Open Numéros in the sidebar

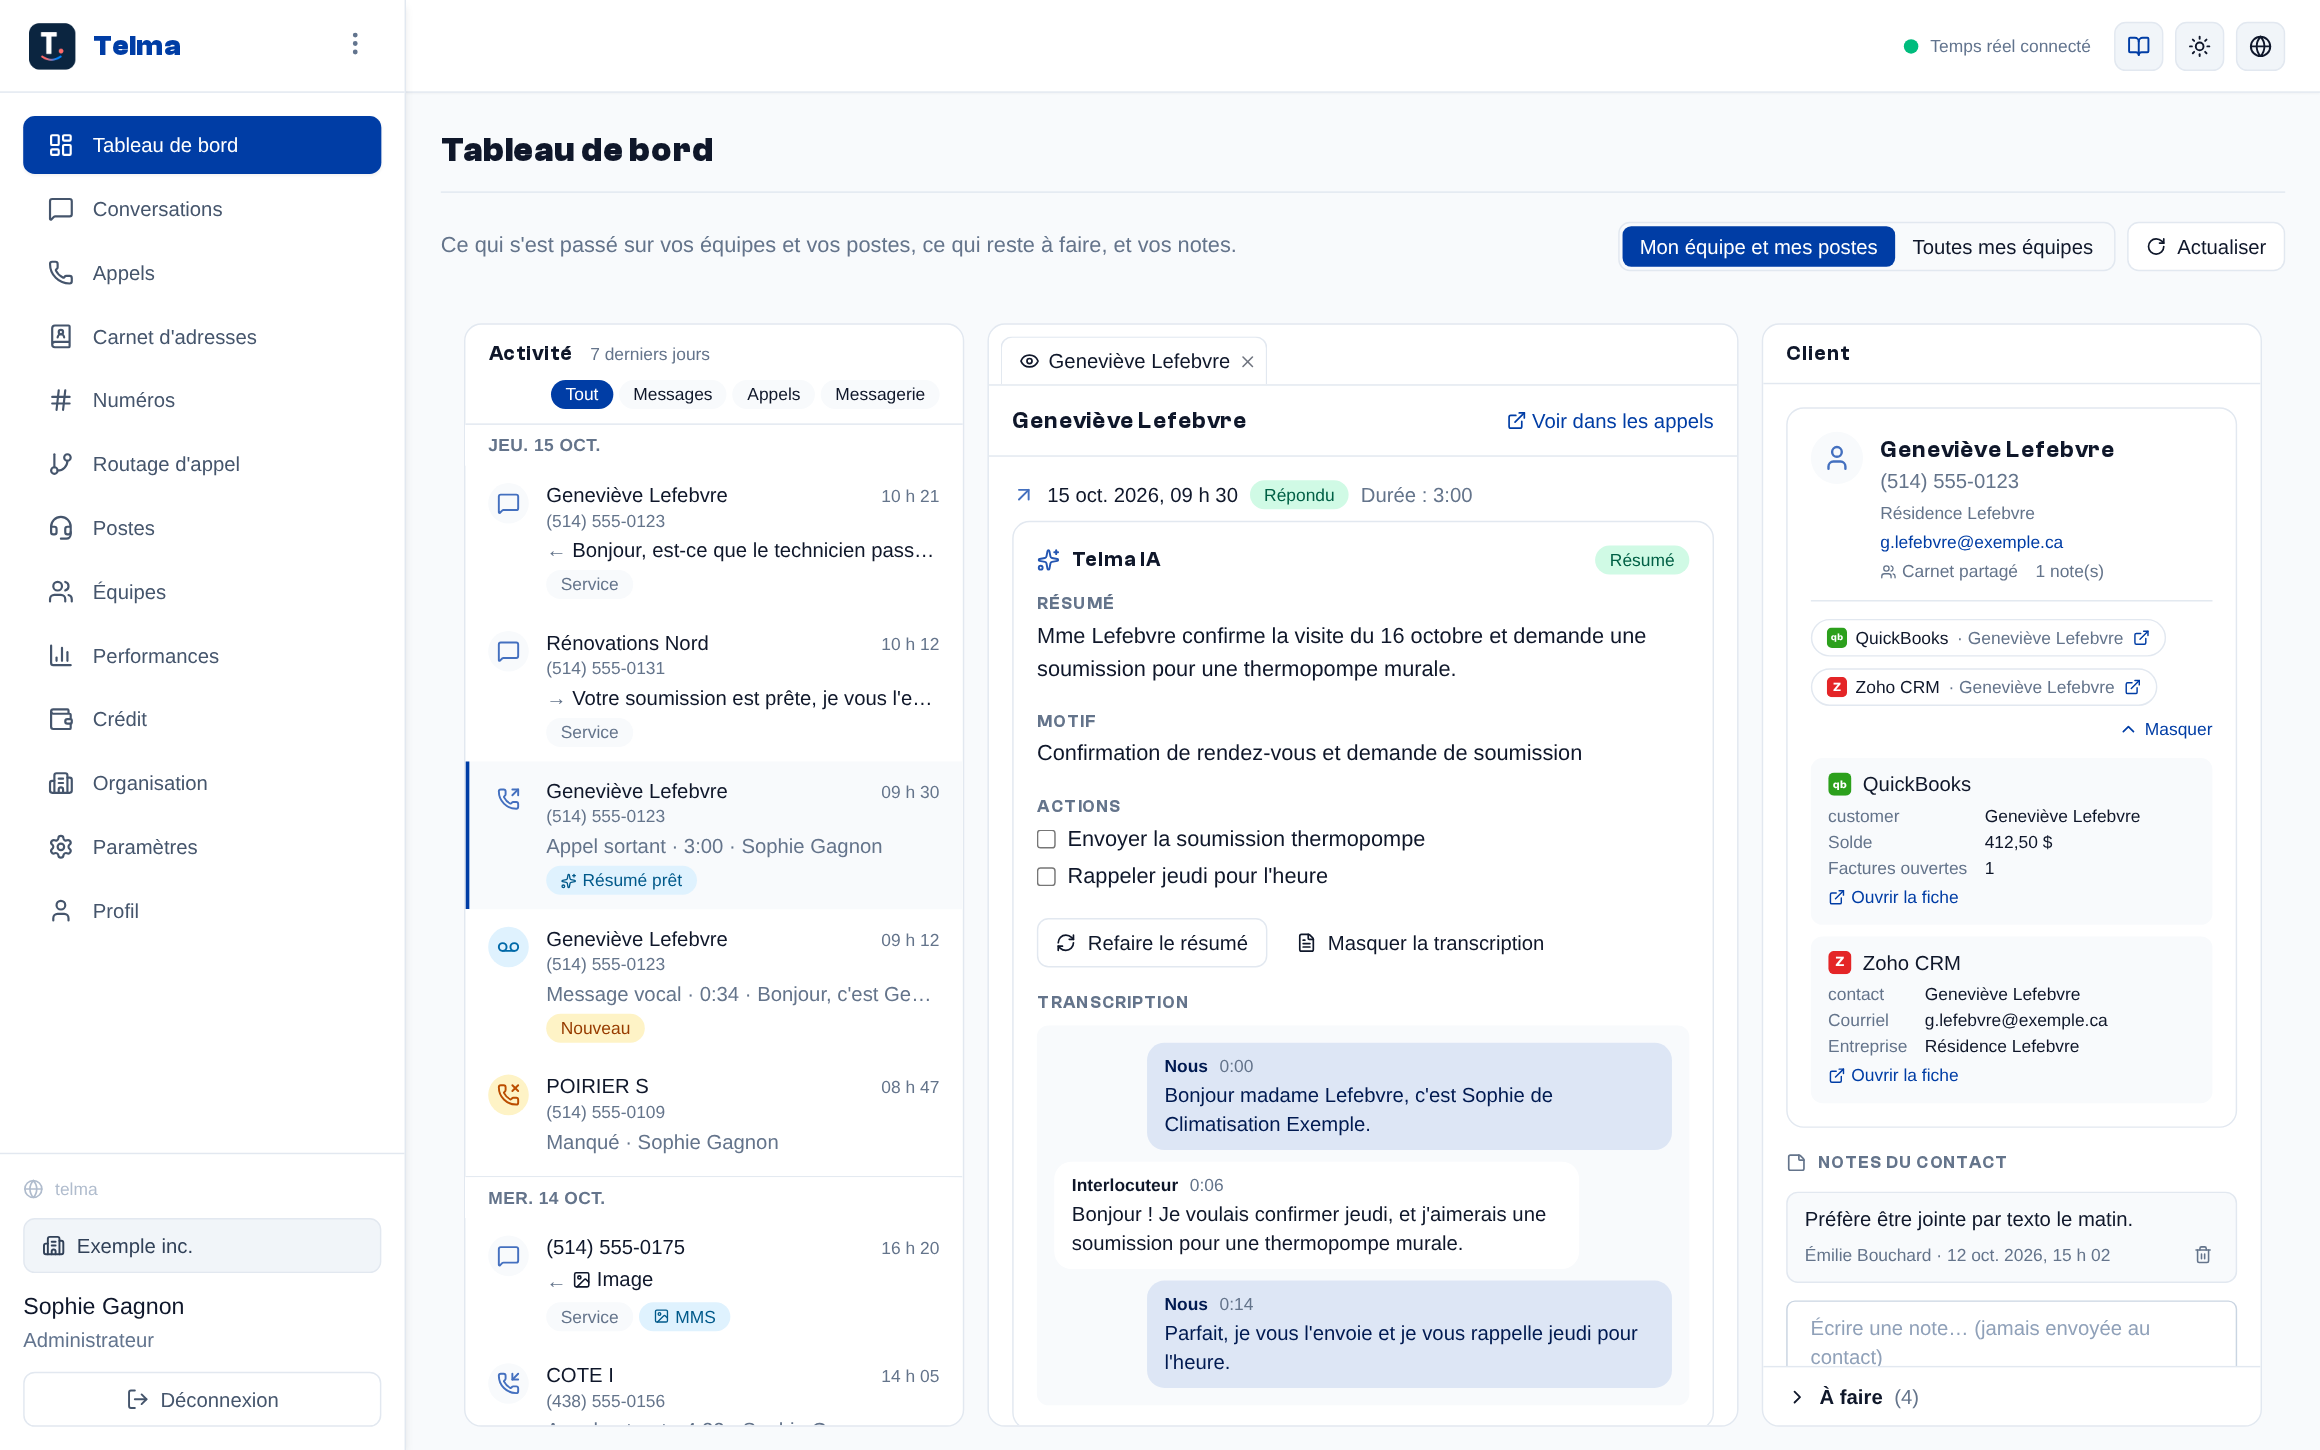click(202, 400)
